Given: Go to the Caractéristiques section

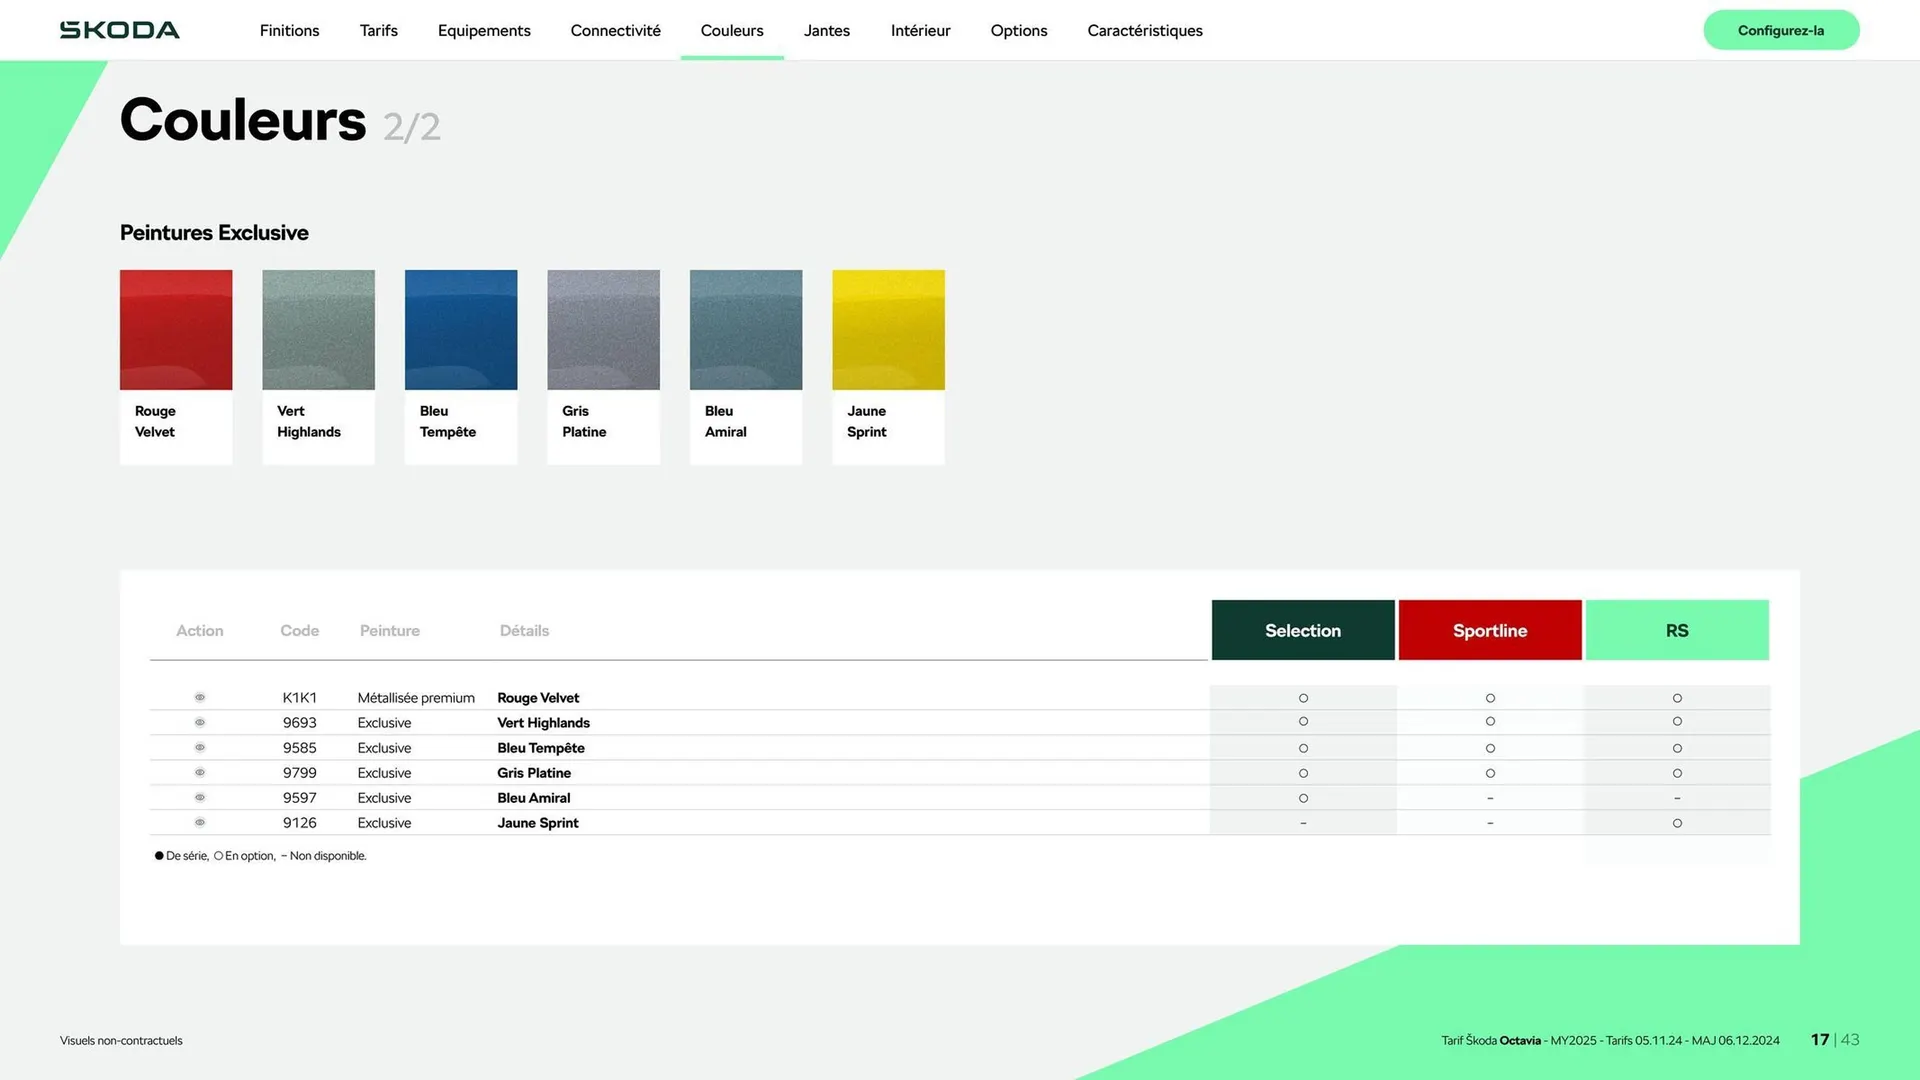Looking at the screenshot, I should tap(1145, 30).
